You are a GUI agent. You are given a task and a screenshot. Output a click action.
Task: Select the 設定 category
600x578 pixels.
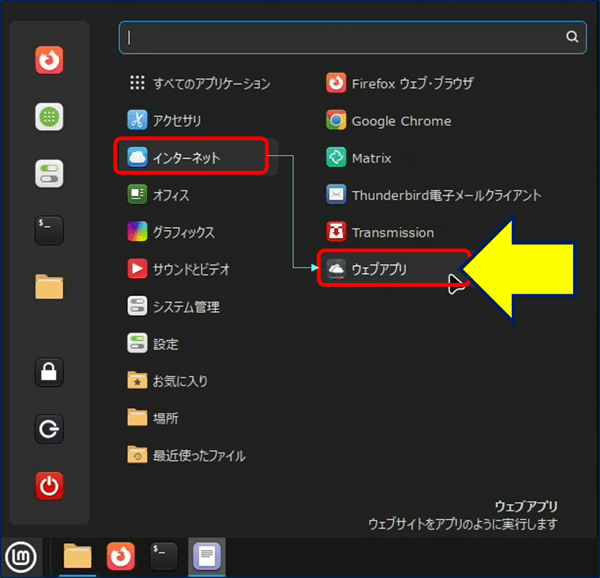click(153, 343)
